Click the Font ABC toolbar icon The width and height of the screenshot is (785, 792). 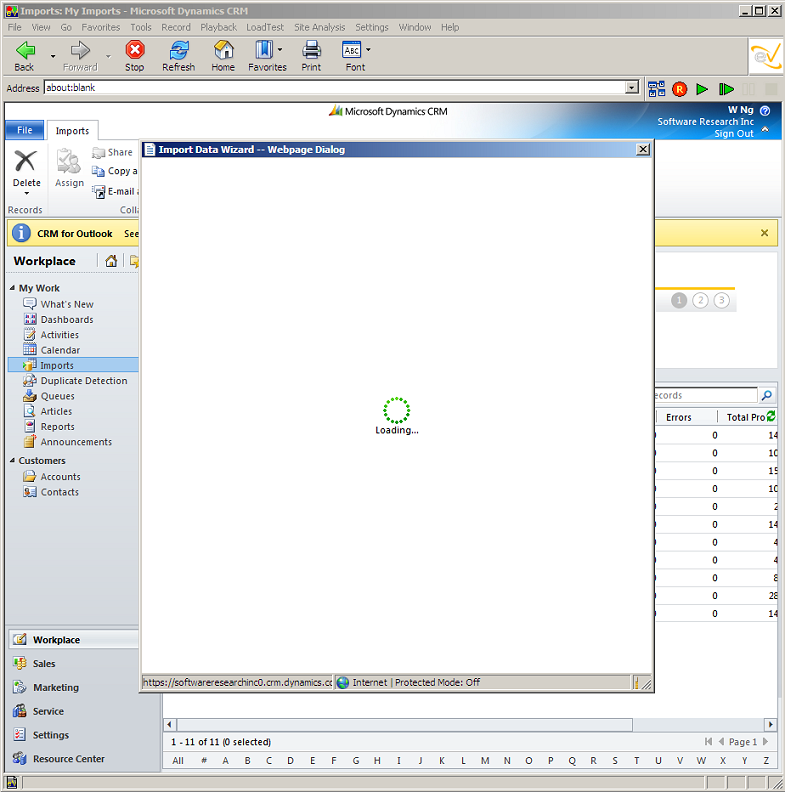pos(352,50)
